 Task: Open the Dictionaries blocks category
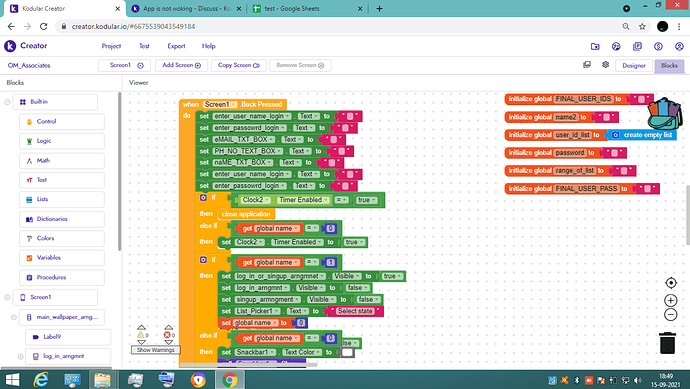pos(62,219)
